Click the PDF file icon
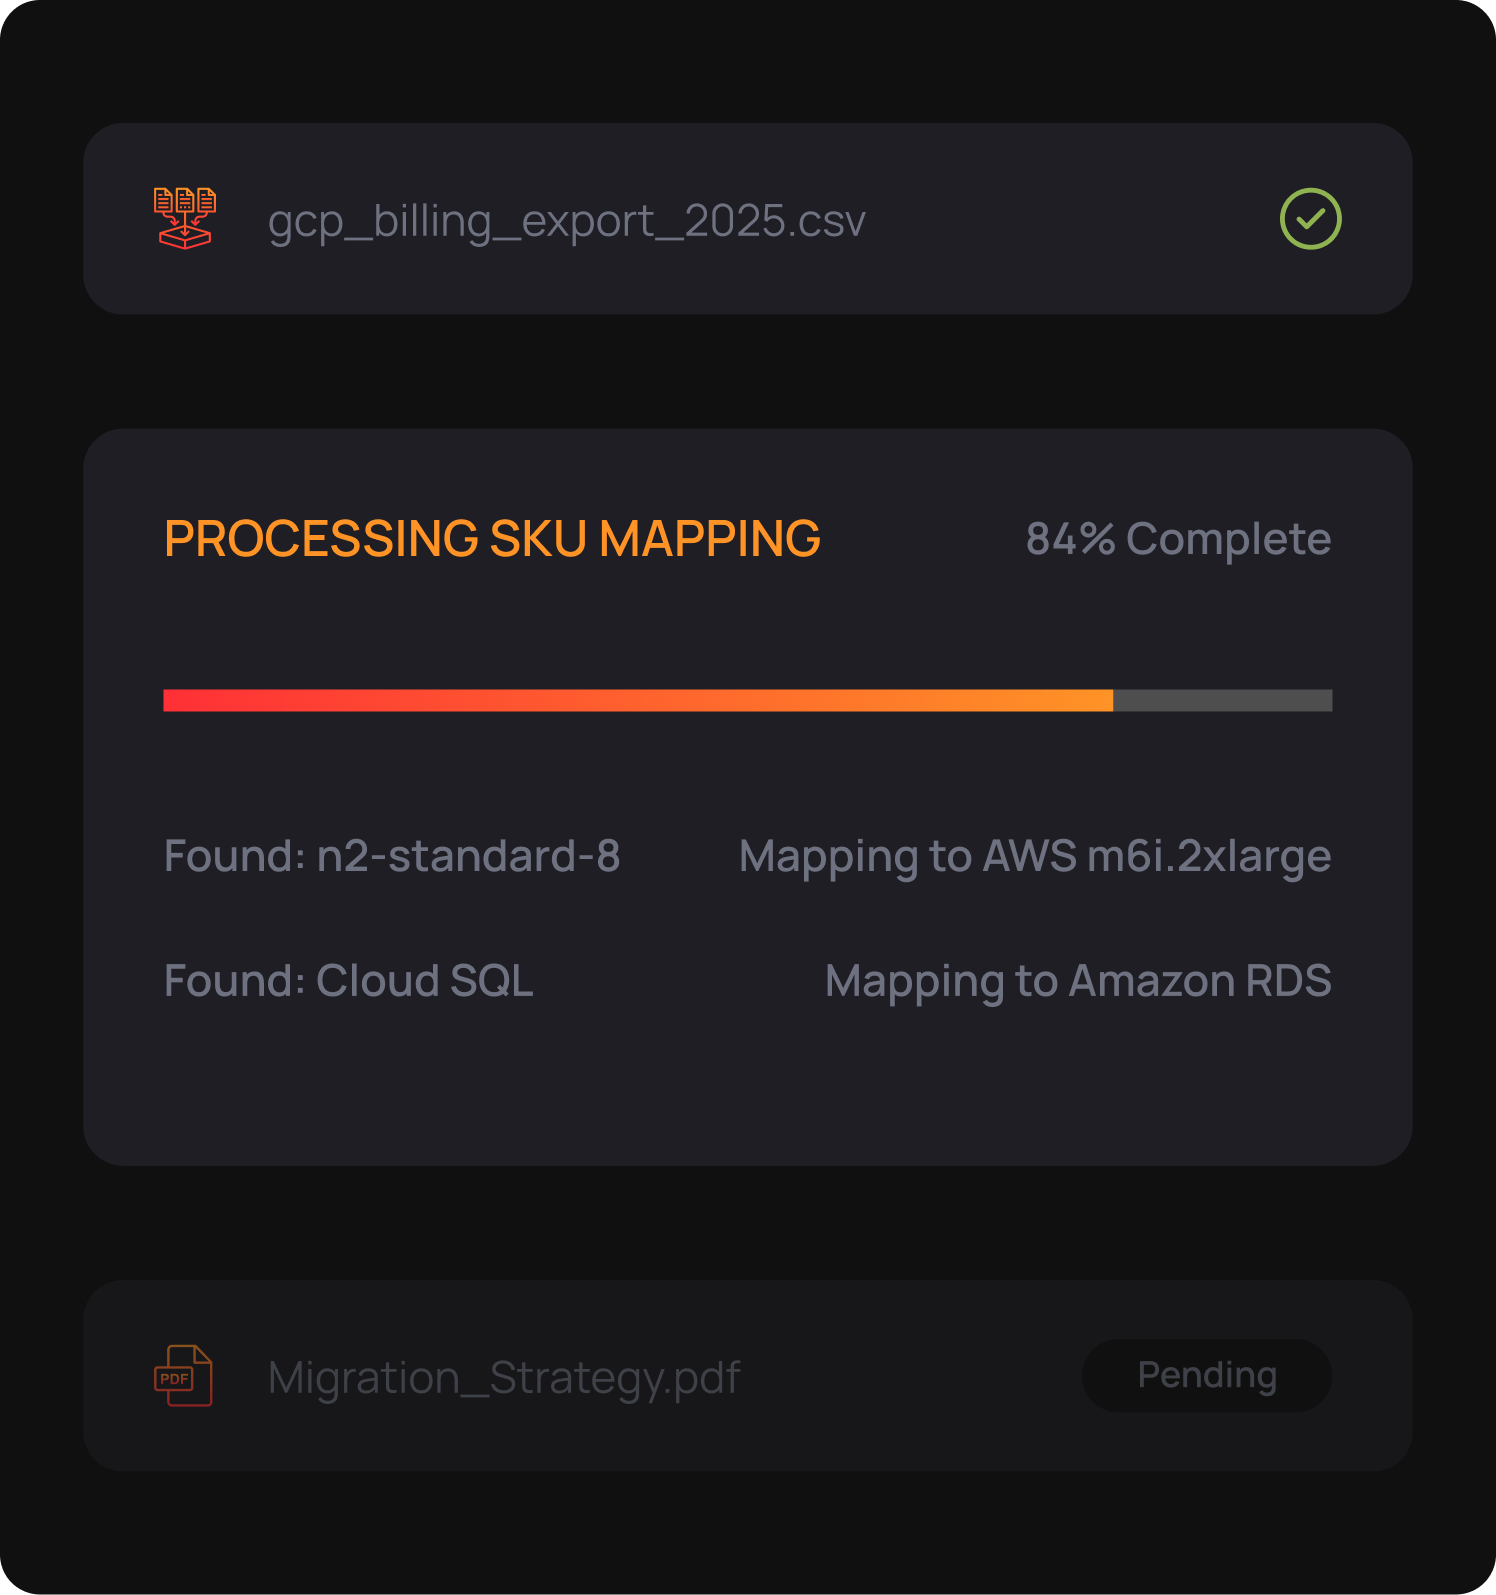The height and width of the screenshot is (1595, 1496). 183,1376
